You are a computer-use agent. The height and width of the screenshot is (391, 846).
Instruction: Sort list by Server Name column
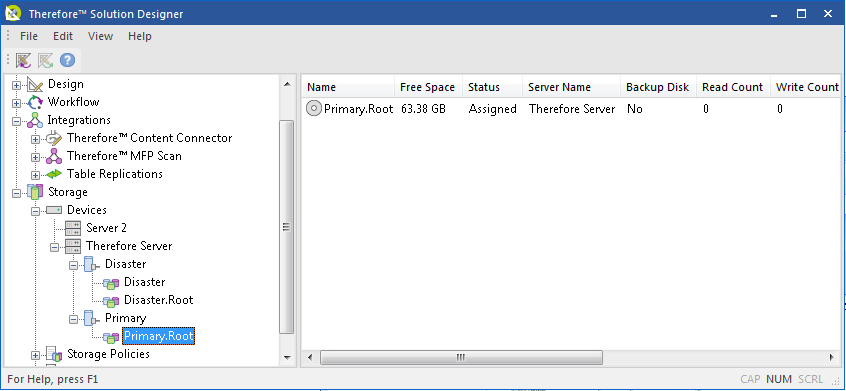(571, 87)
